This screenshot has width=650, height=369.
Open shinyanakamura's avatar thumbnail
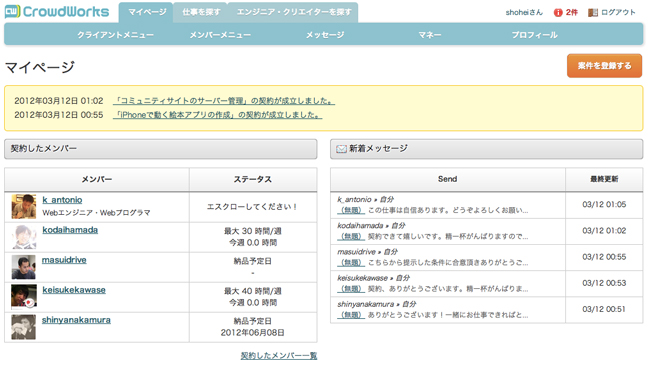click(24, 327)
